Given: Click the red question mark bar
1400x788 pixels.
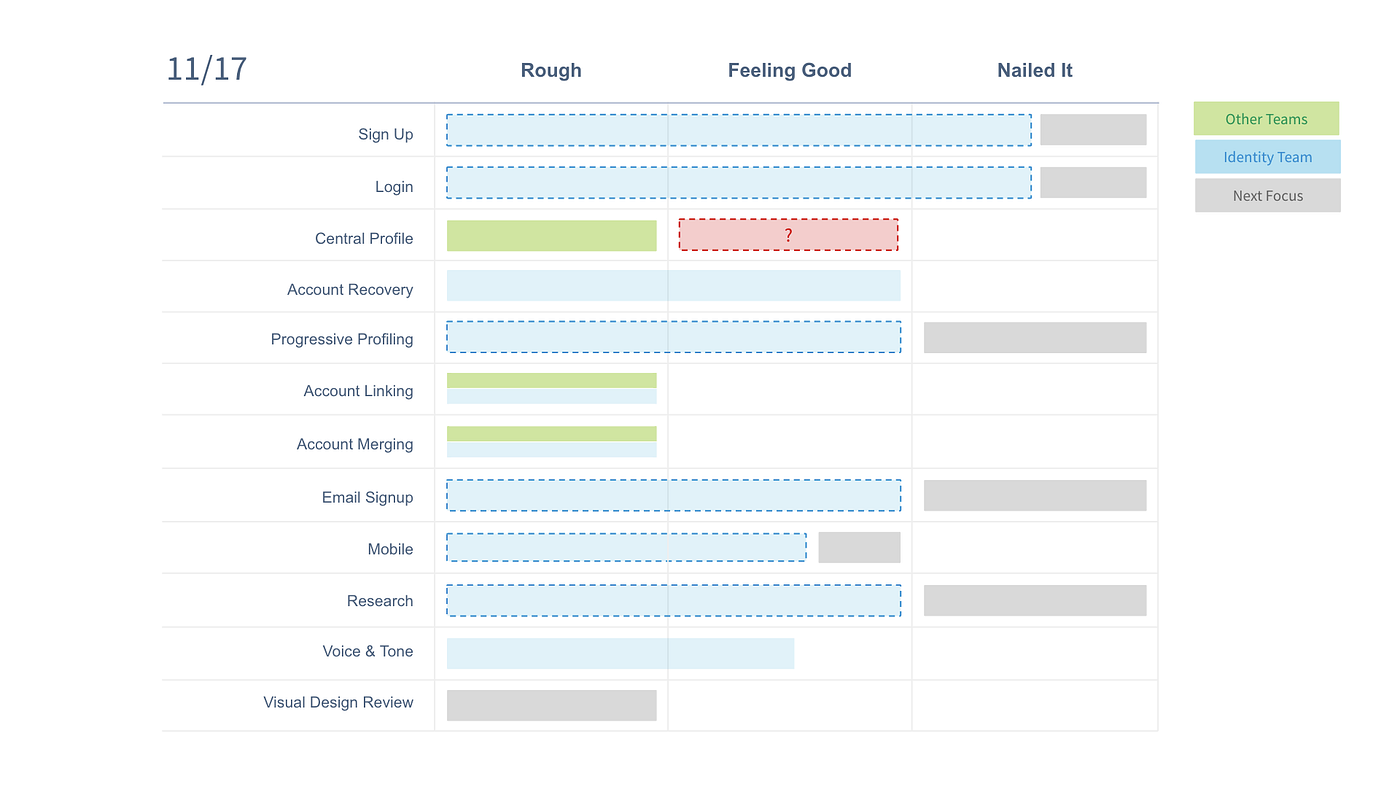Looking at the screenshot, I should click(788, 235).
